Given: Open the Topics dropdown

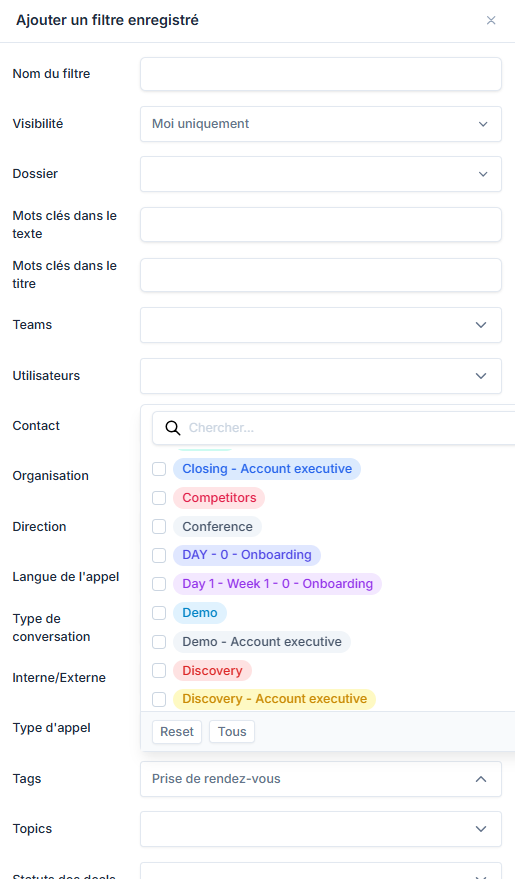Looking at the screenshot, I should pos(321,829).
